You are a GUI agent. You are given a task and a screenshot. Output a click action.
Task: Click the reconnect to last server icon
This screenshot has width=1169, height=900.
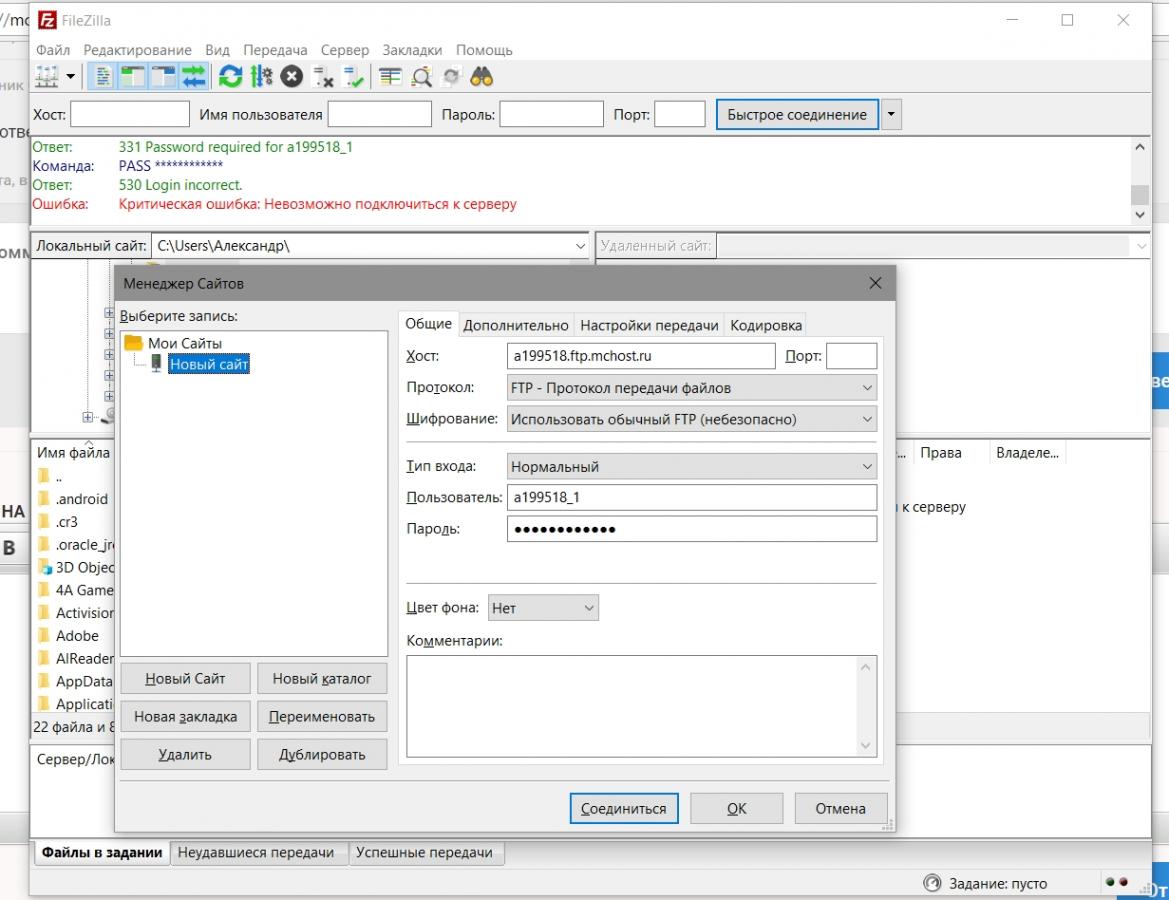[x=353, y=76]
